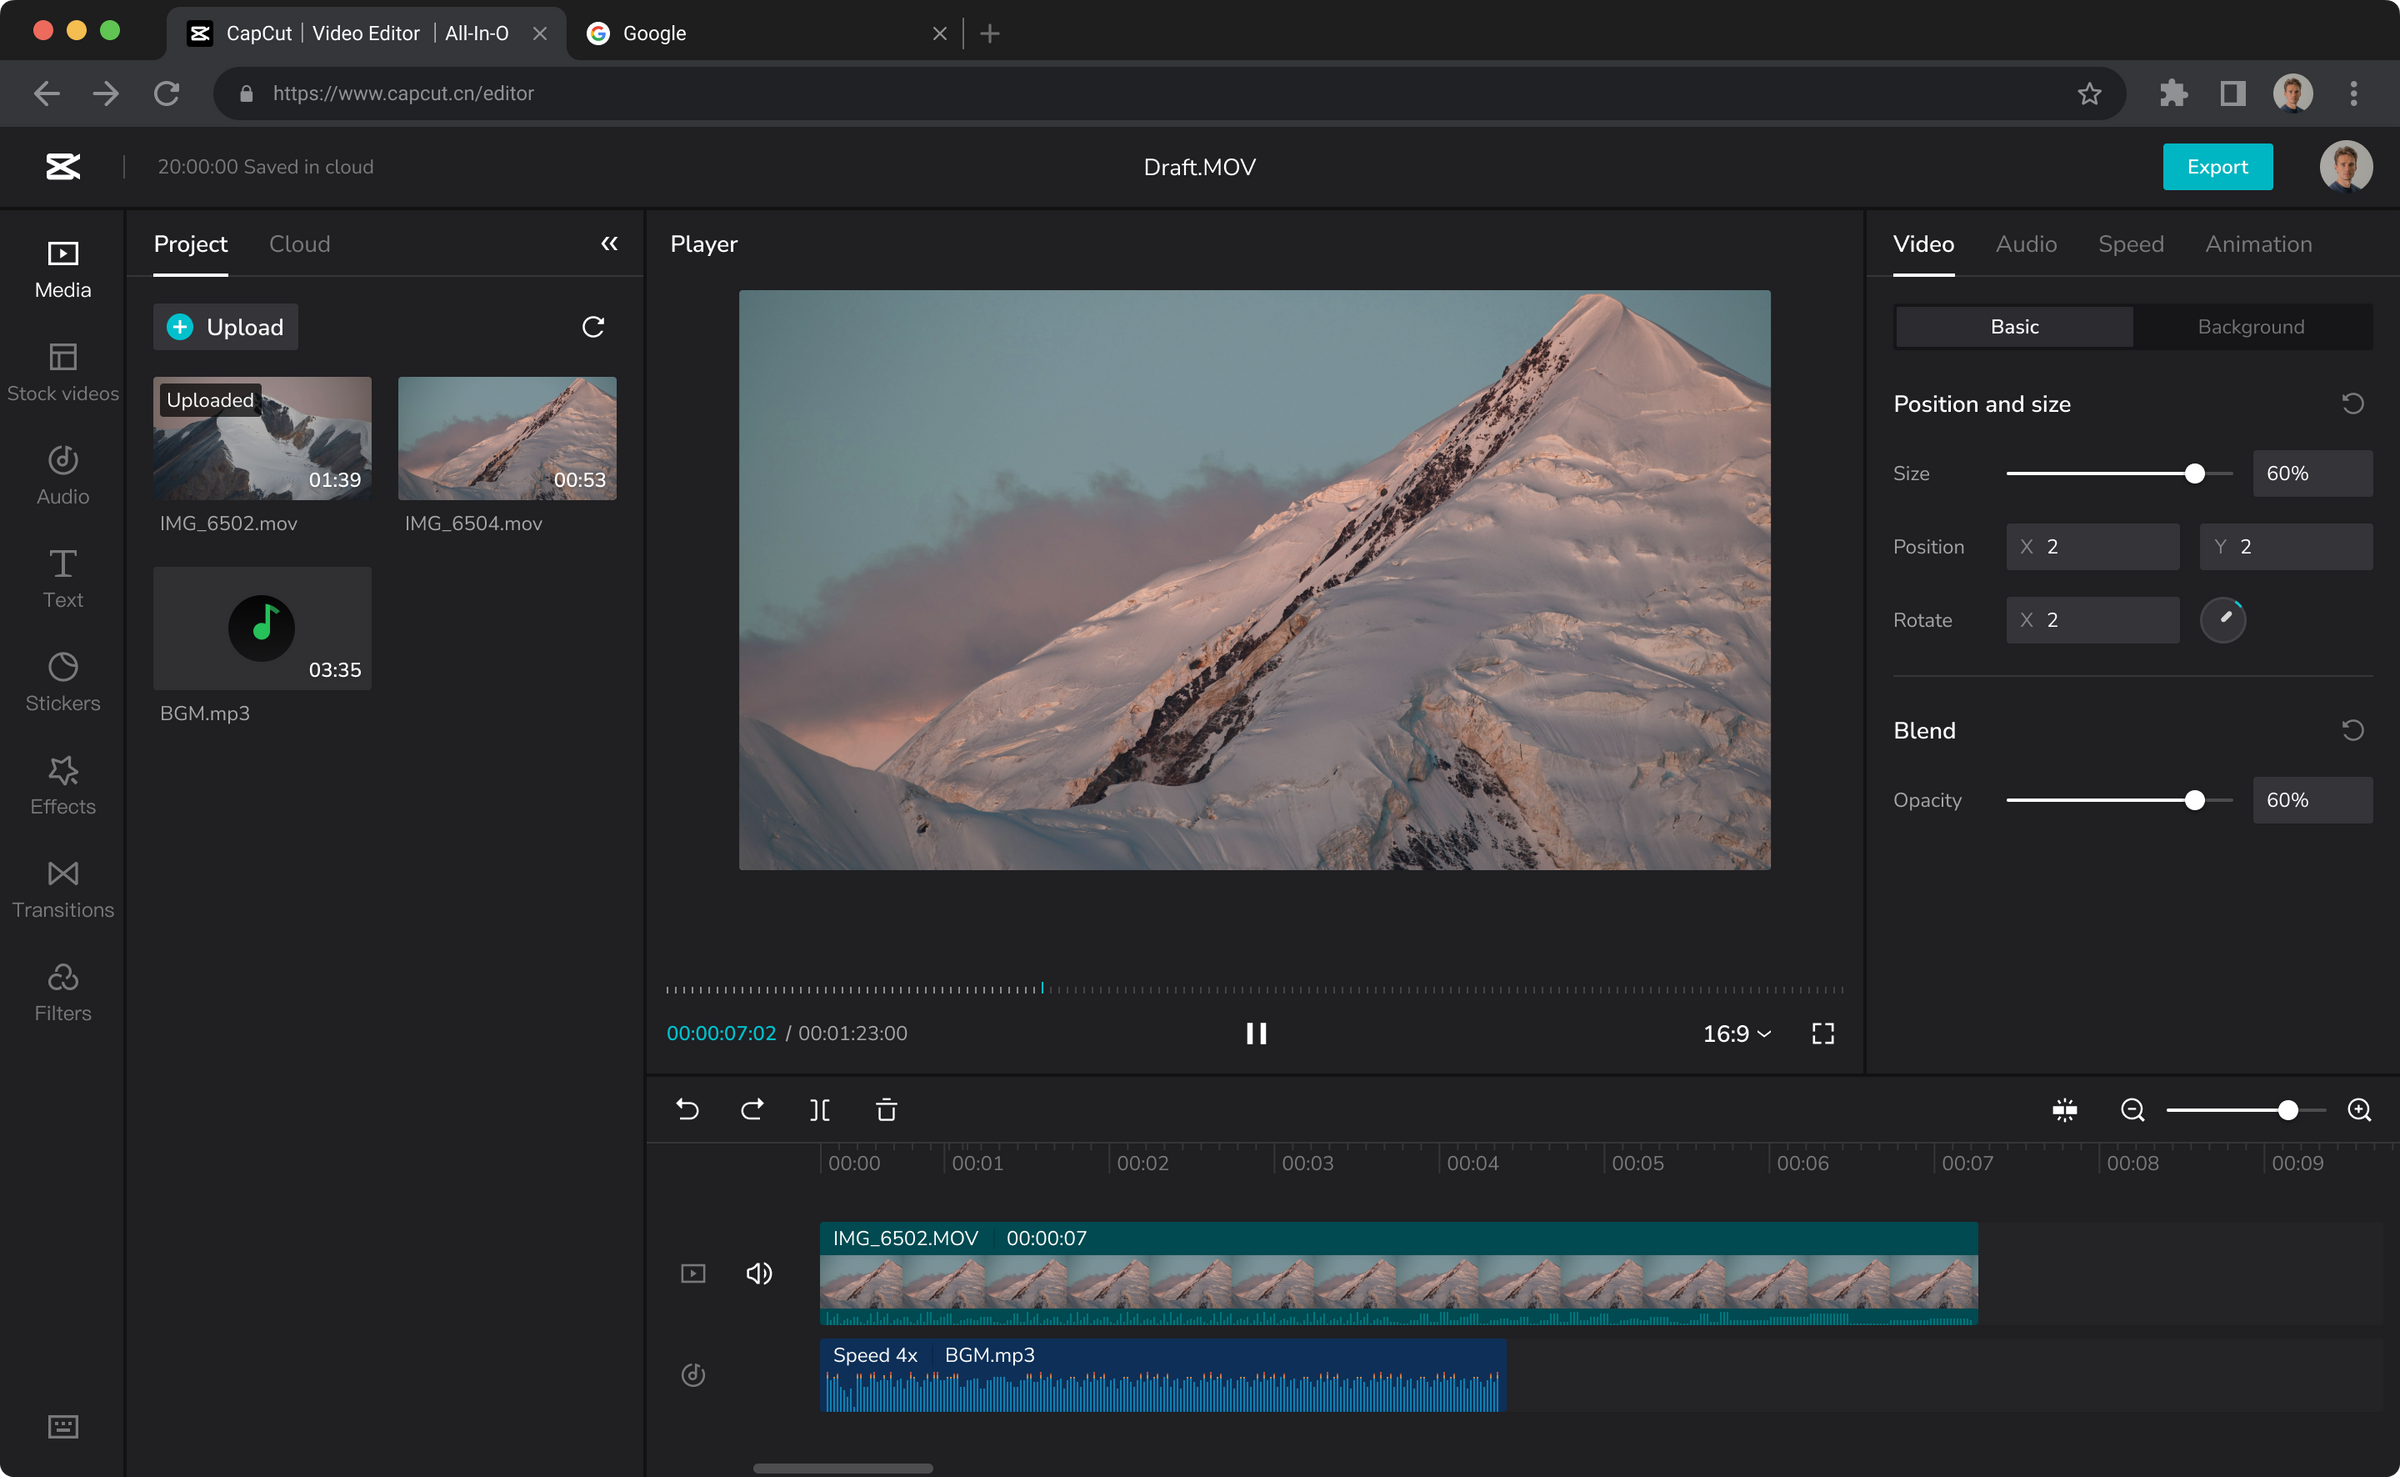Click the Export button
Image resolution: width=2400 pixels, height=1477 pixels.
(2218, 166)
